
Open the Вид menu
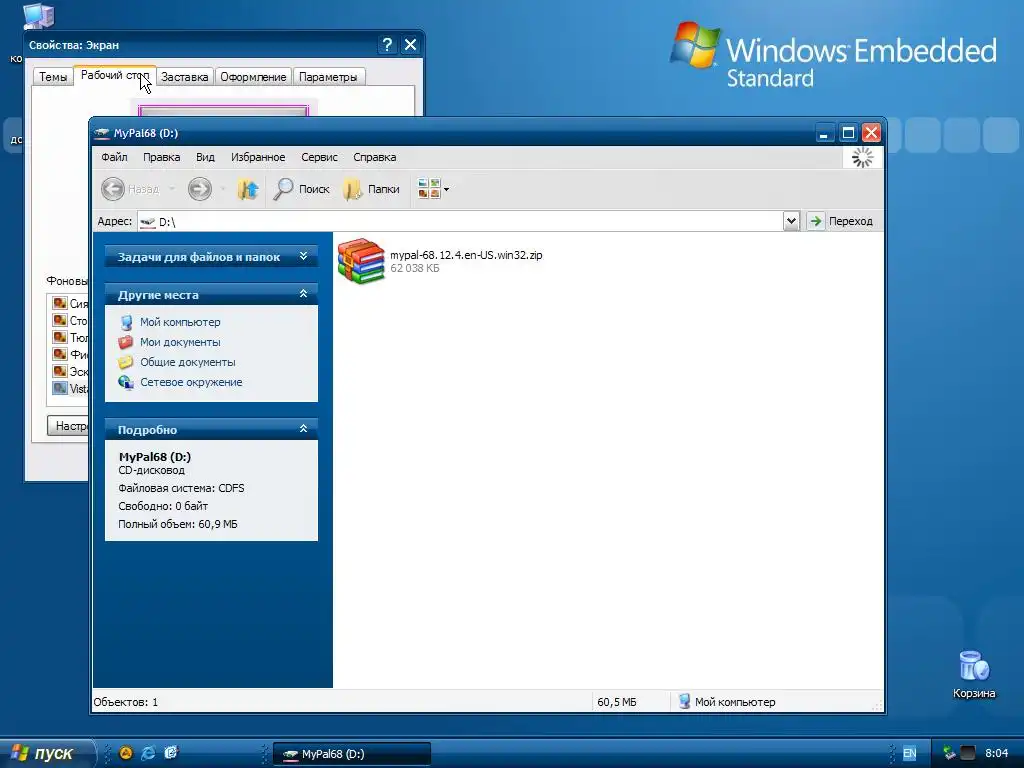205,157
